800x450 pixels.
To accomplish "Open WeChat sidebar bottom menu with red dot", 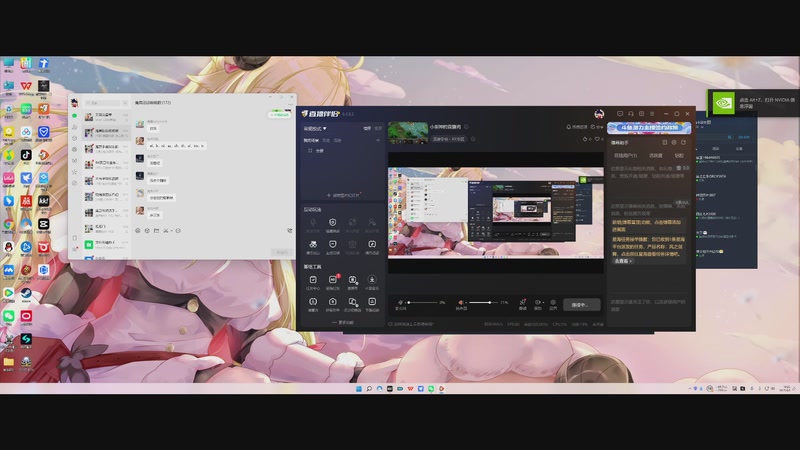I will coord(75,249).
